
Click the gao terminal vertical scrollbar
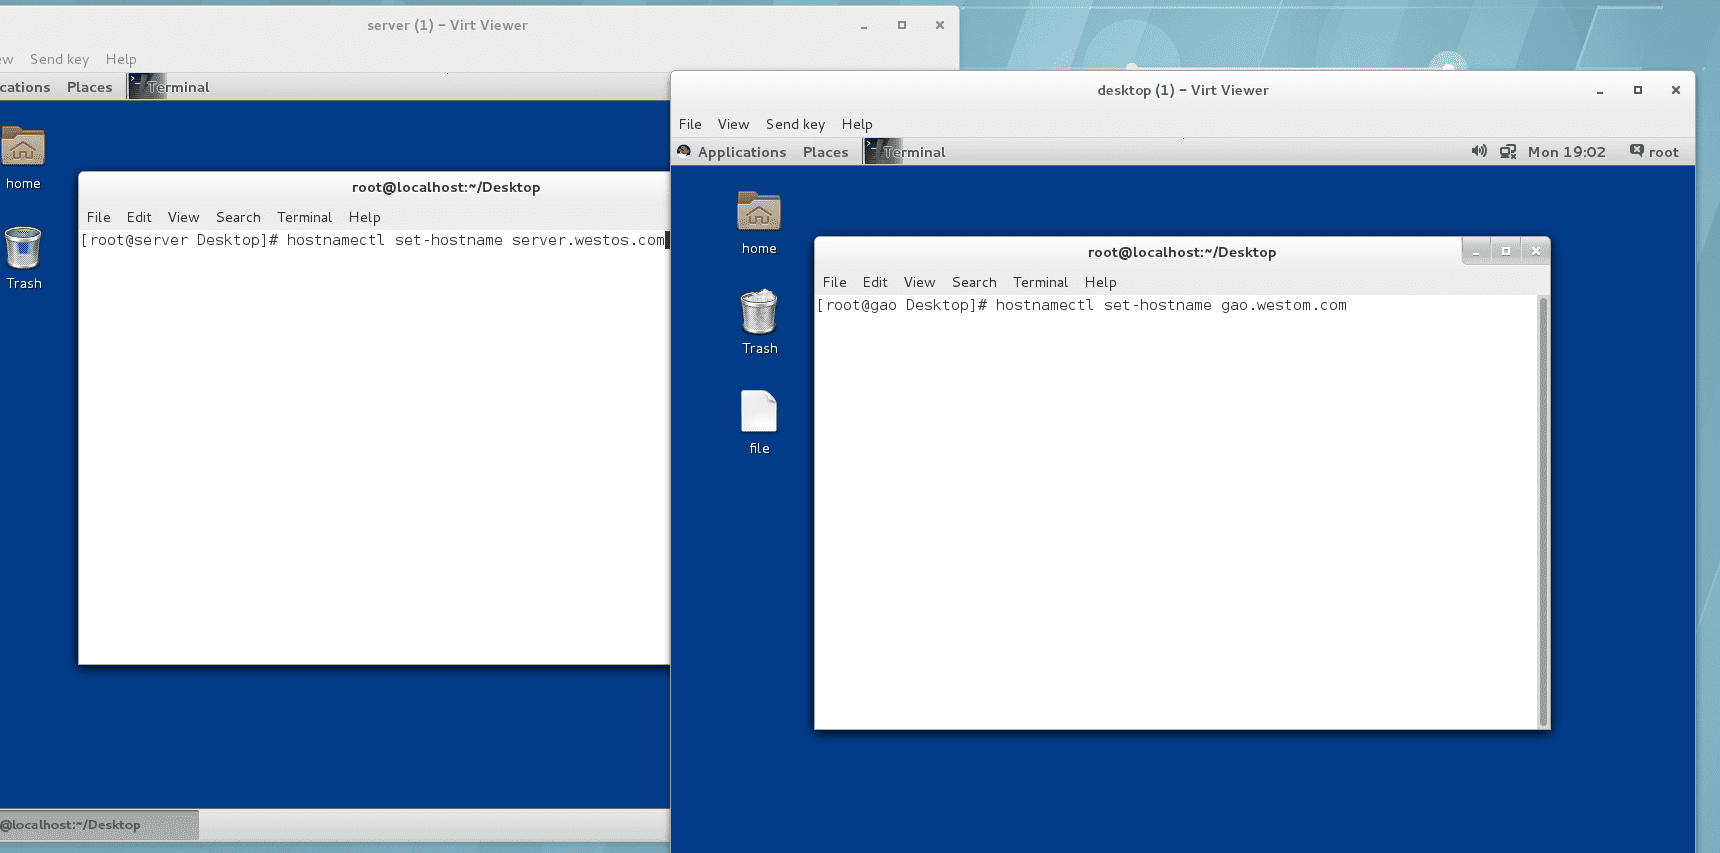1543,510
